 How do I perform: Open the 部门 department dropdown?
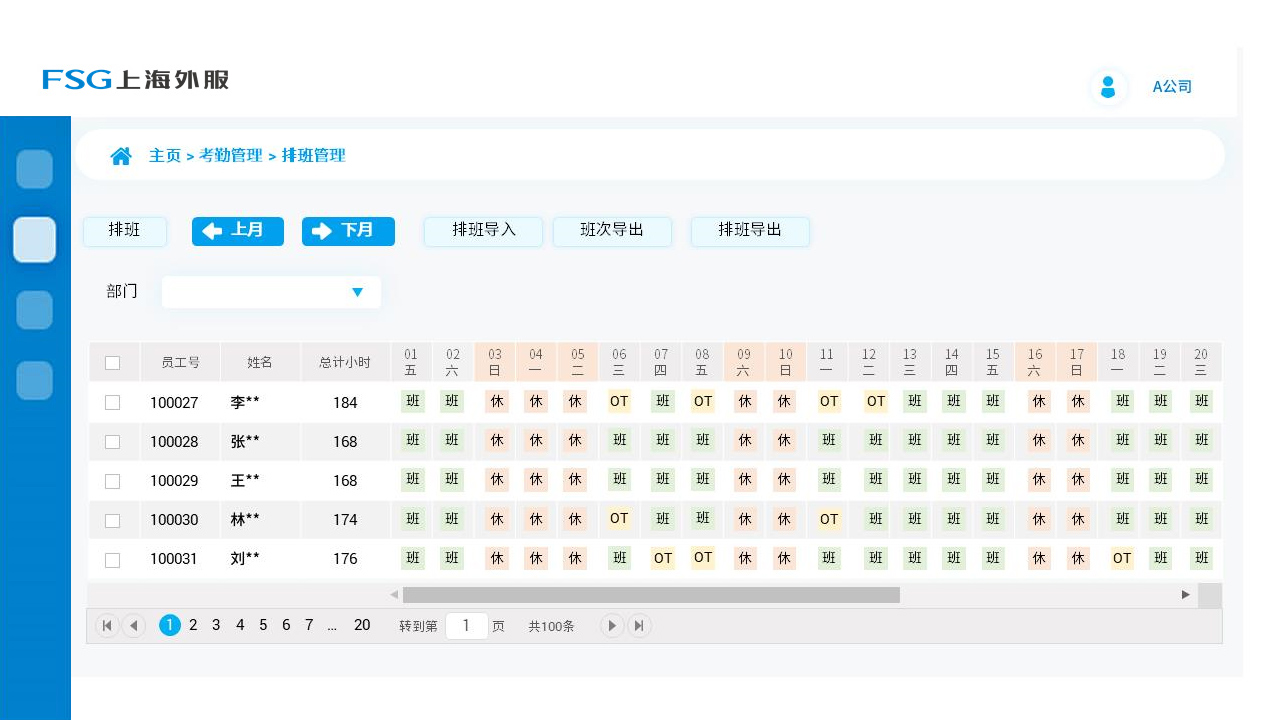pyautogui.click(x=270, y=292)
